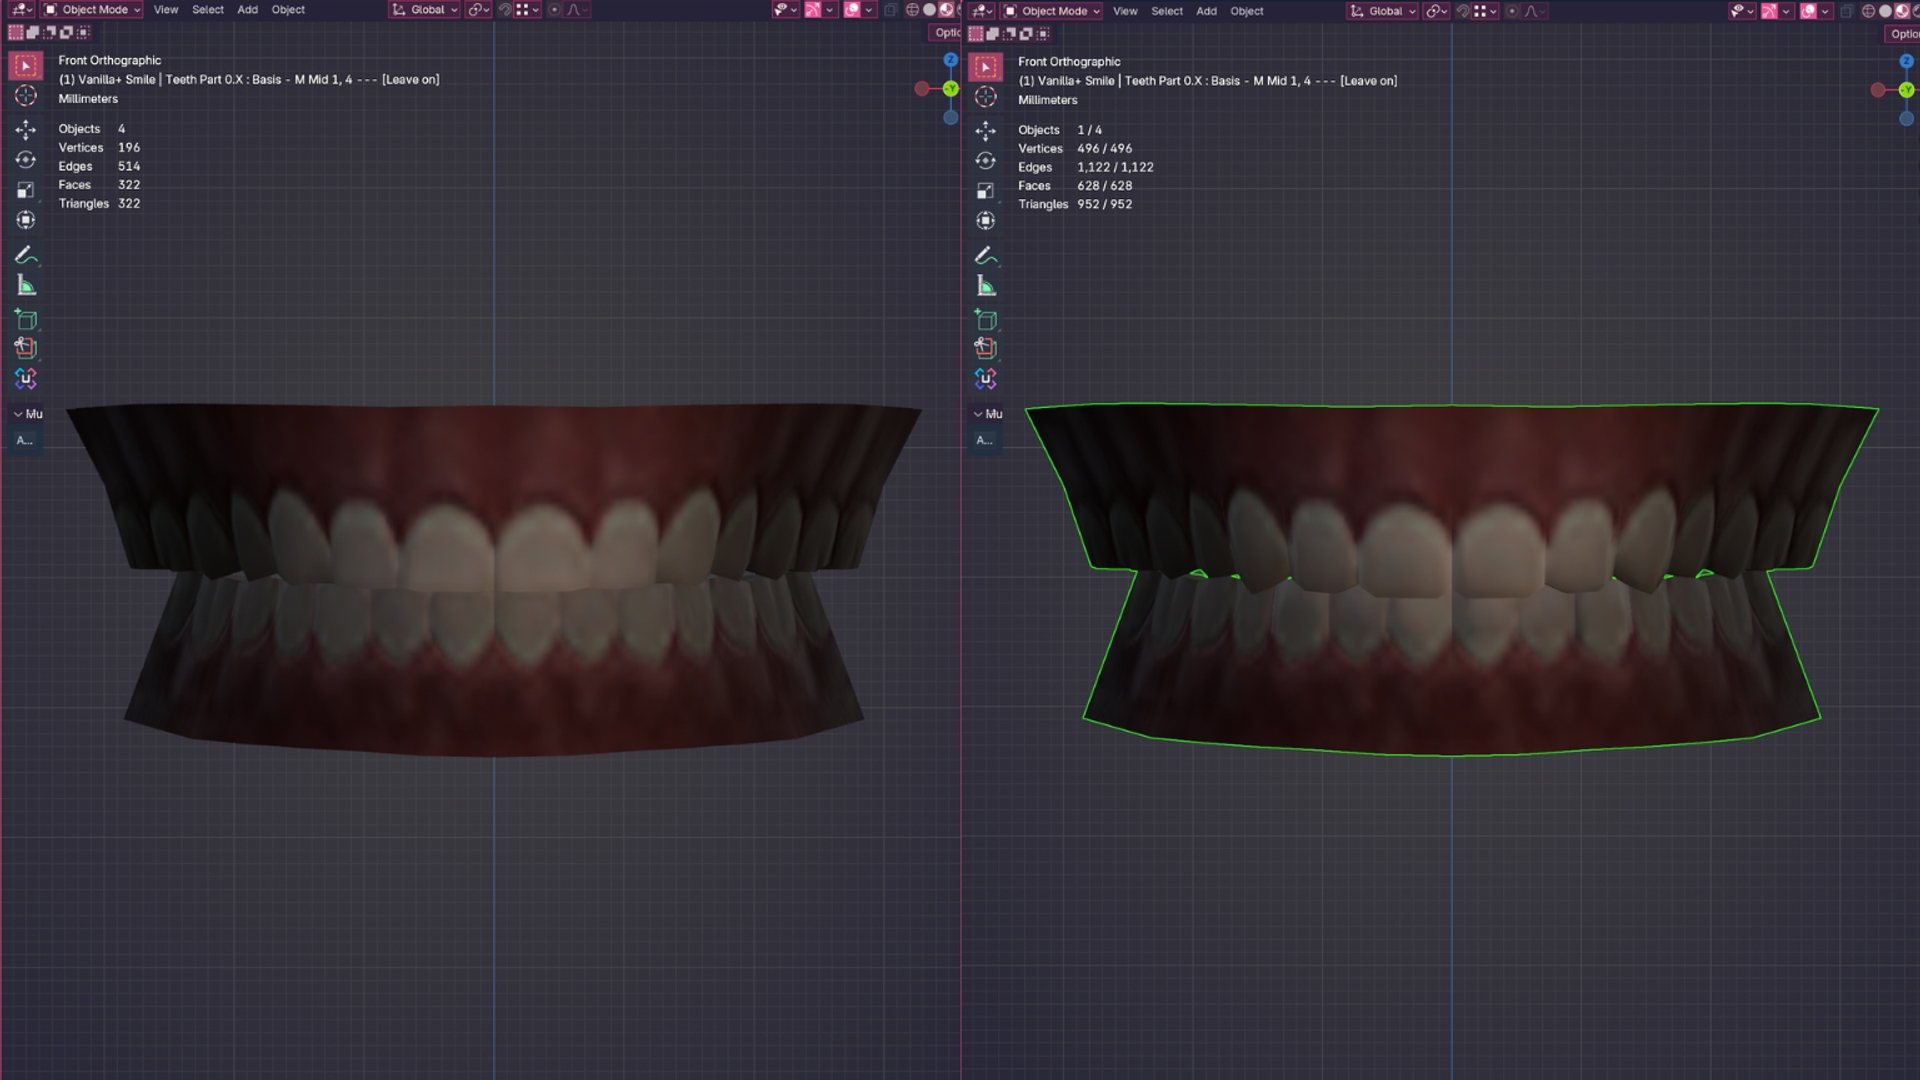Select the Scale tool in right viewport

986,191
